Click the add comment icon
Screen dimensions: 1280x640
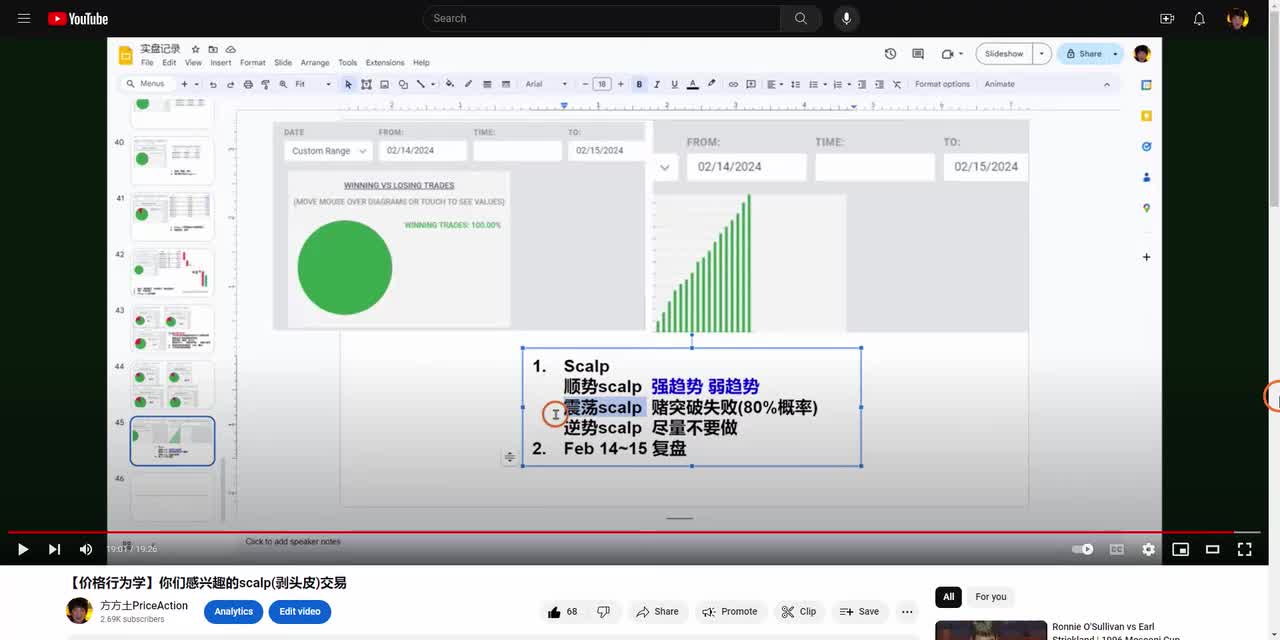[x=751, y=84]
